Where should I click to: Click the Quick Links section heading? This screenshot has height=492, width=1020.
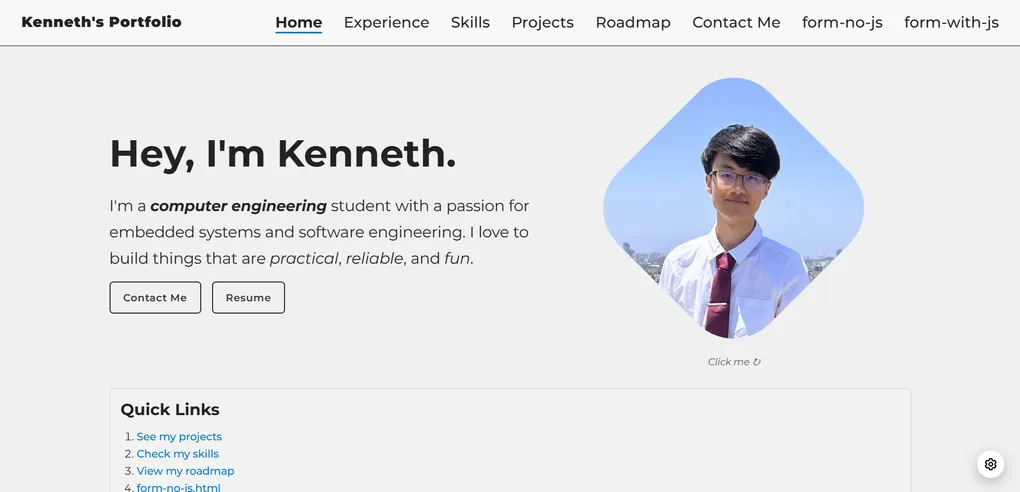[x=170, y=410]
